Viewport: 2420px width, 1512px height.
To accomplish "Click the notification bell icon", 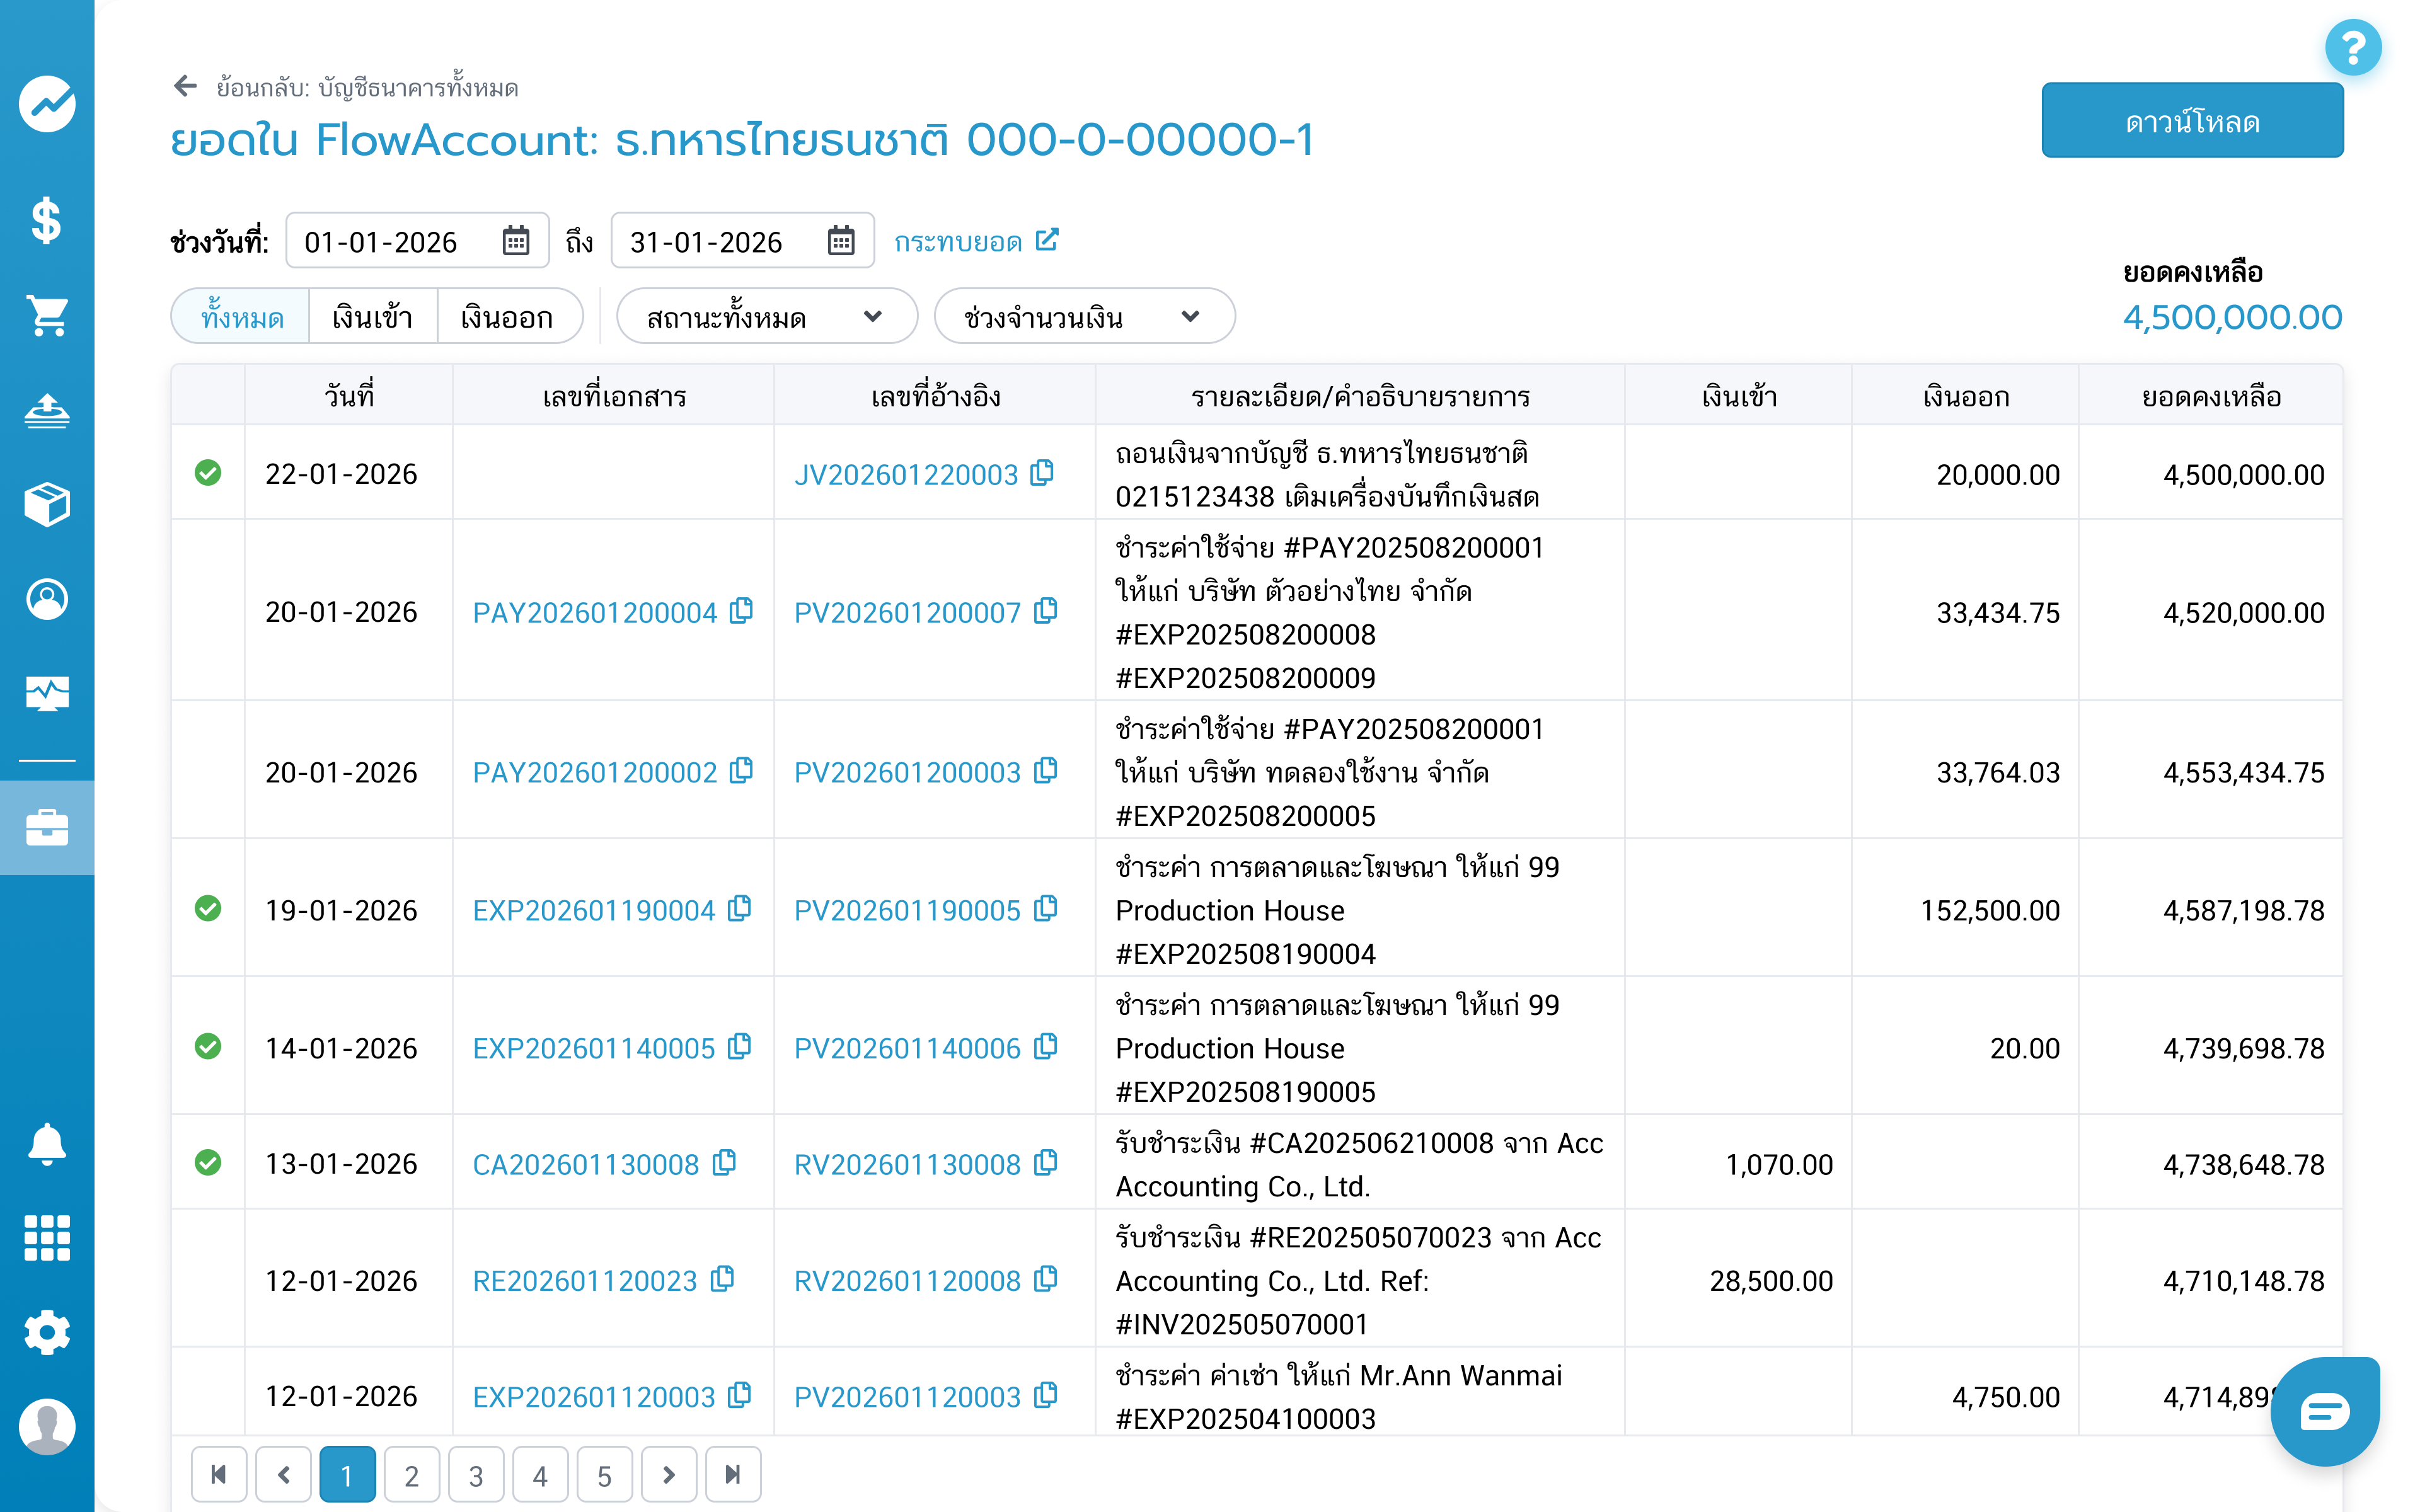I will click(46, 1145).
